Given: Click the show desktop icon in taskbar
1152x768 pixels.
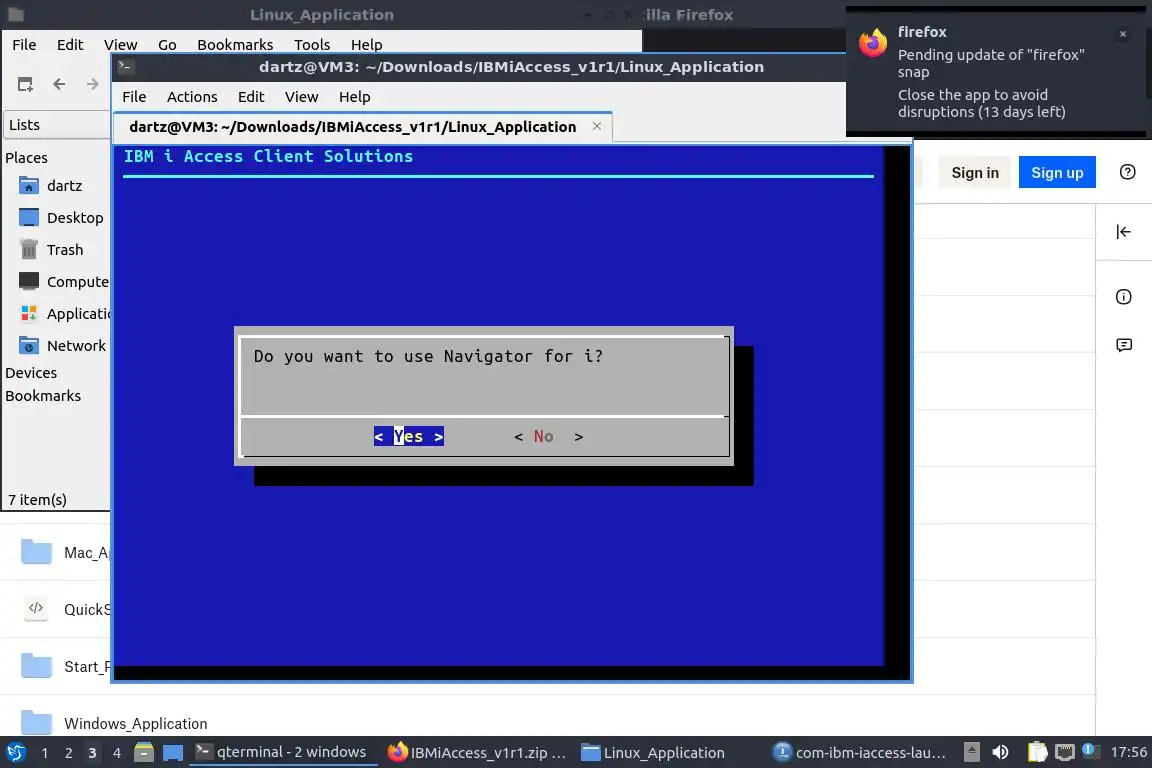Looking at the screenshot, I should click(173, 753).
